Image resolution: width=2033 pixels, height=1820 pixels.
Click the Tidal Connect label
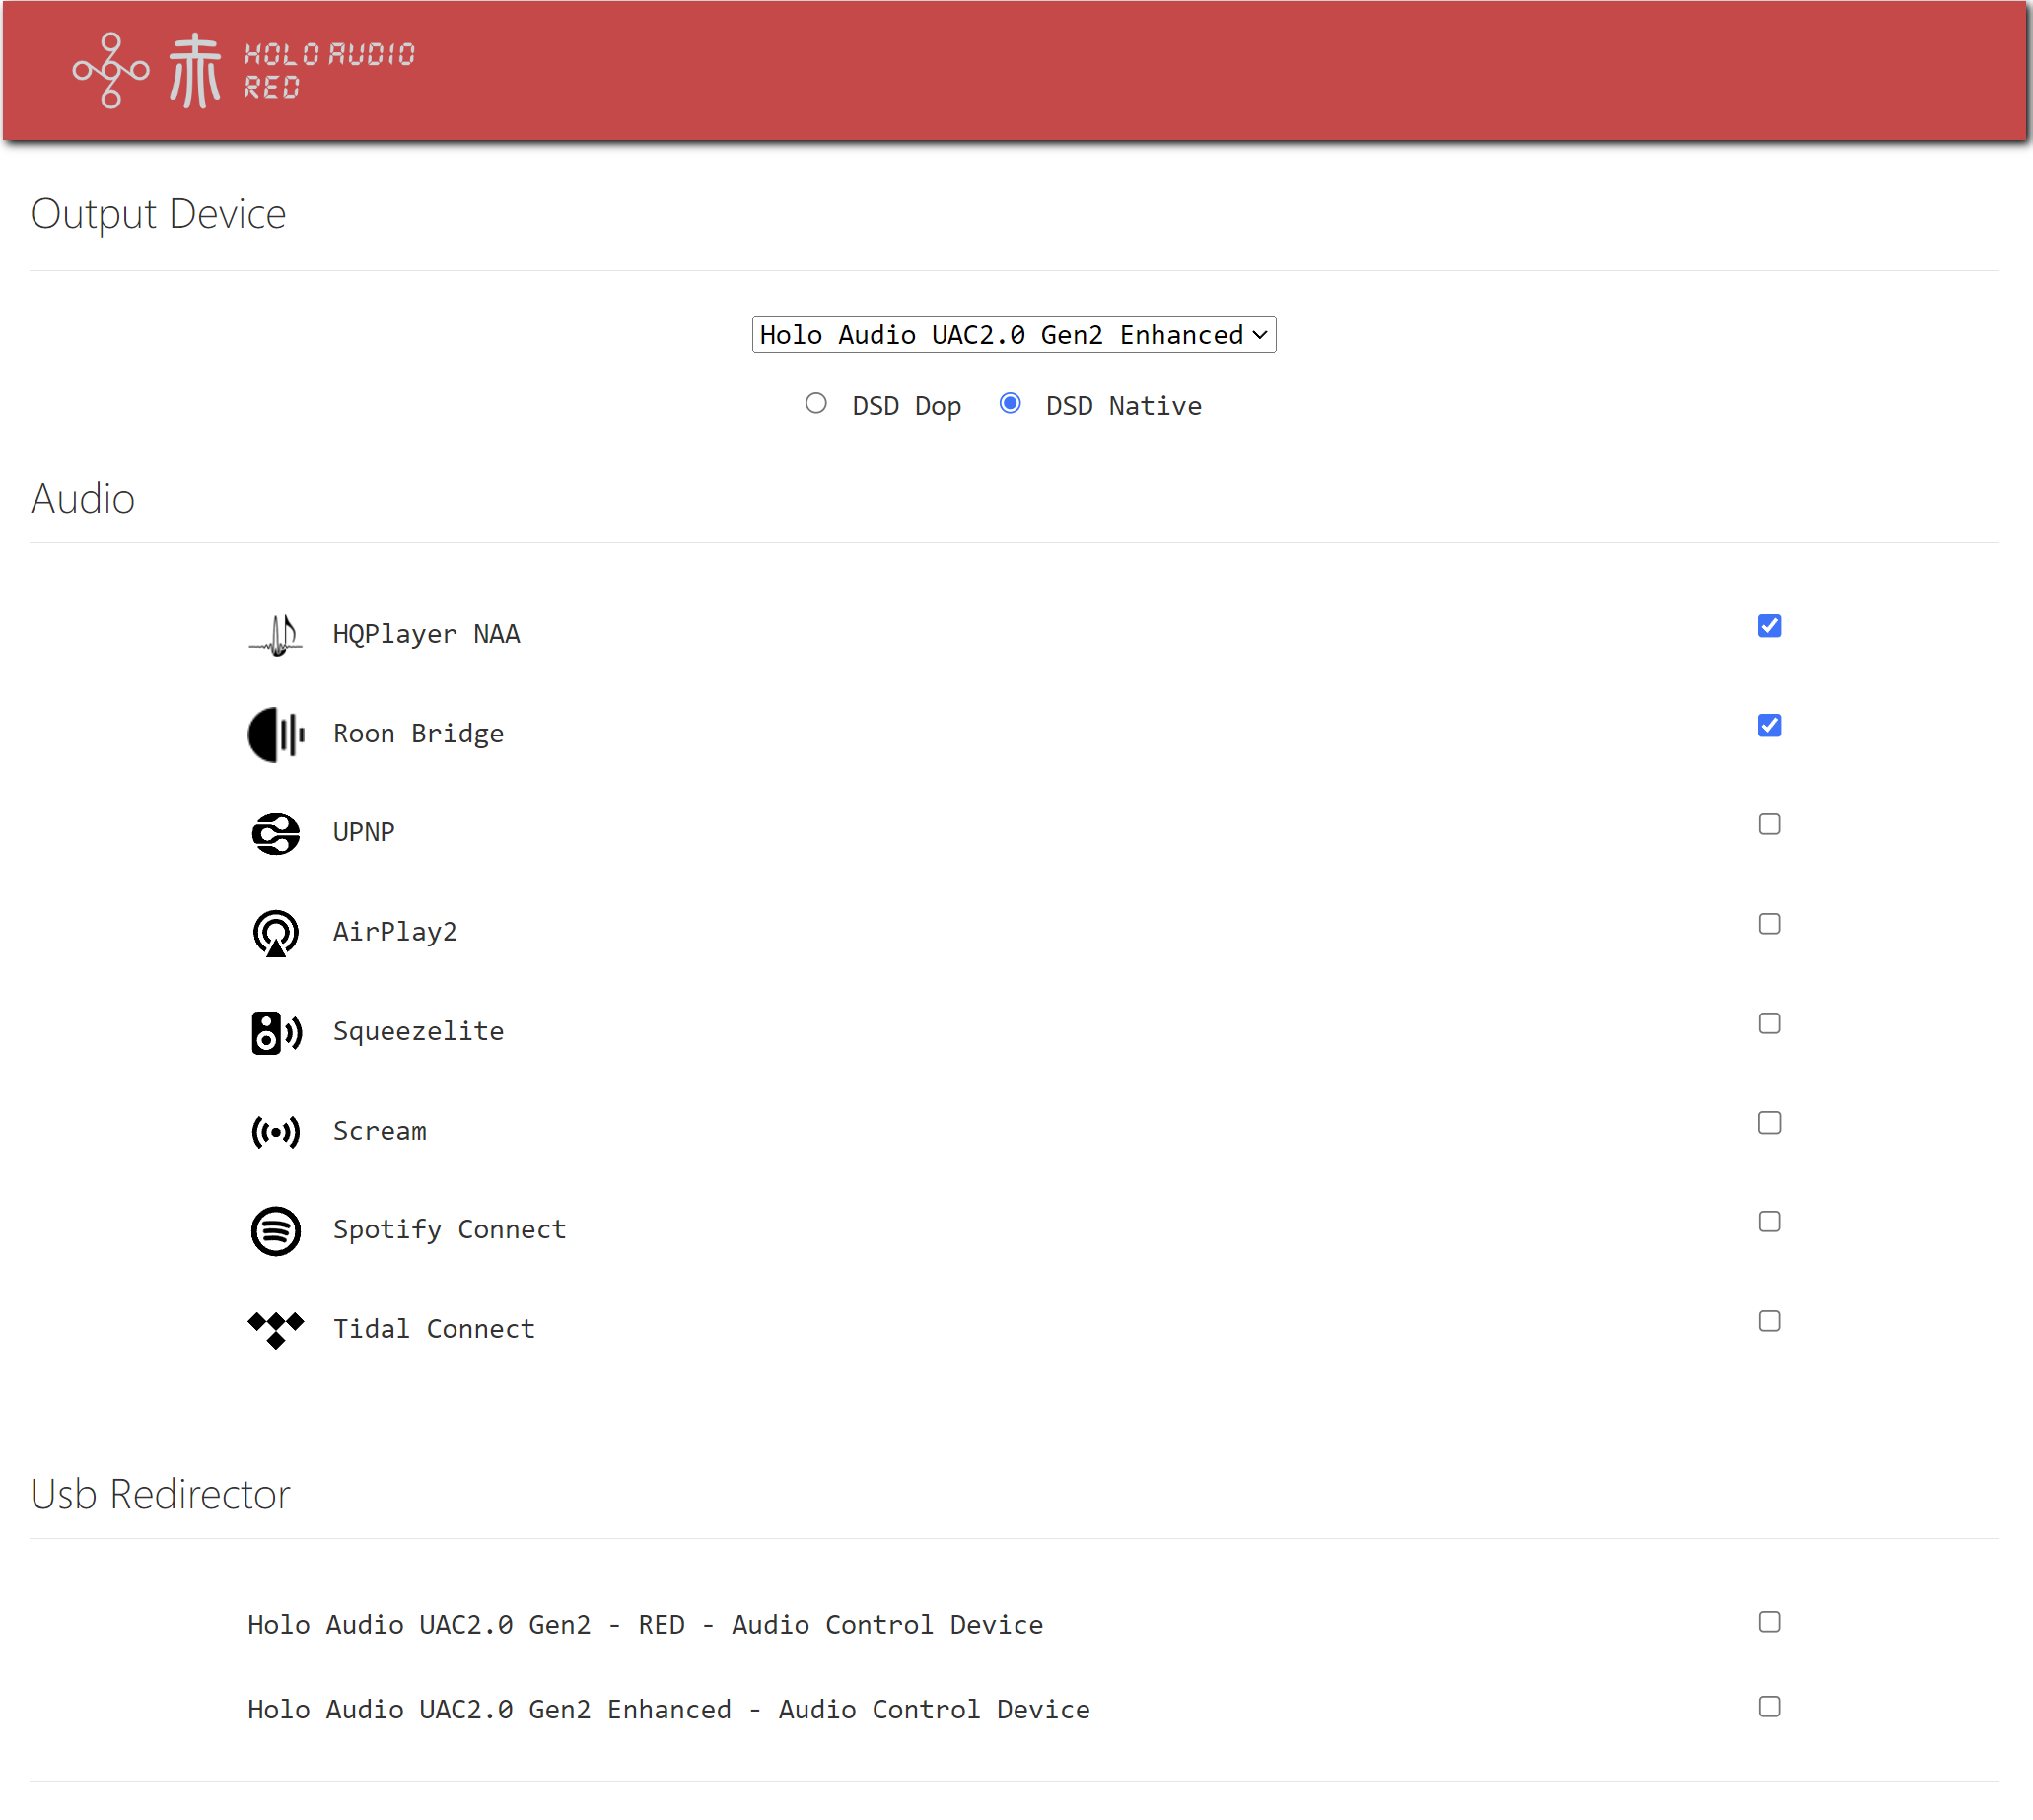(433, 1329)
